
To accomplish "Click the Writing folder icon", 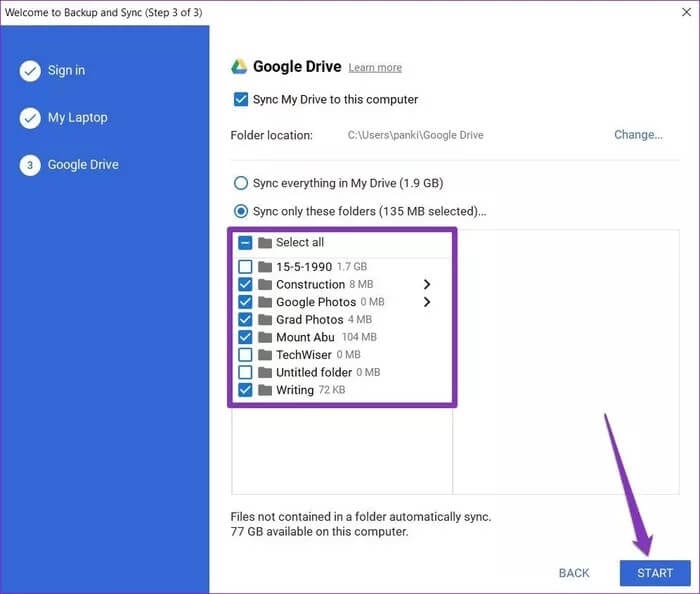I will coord(265,390).
